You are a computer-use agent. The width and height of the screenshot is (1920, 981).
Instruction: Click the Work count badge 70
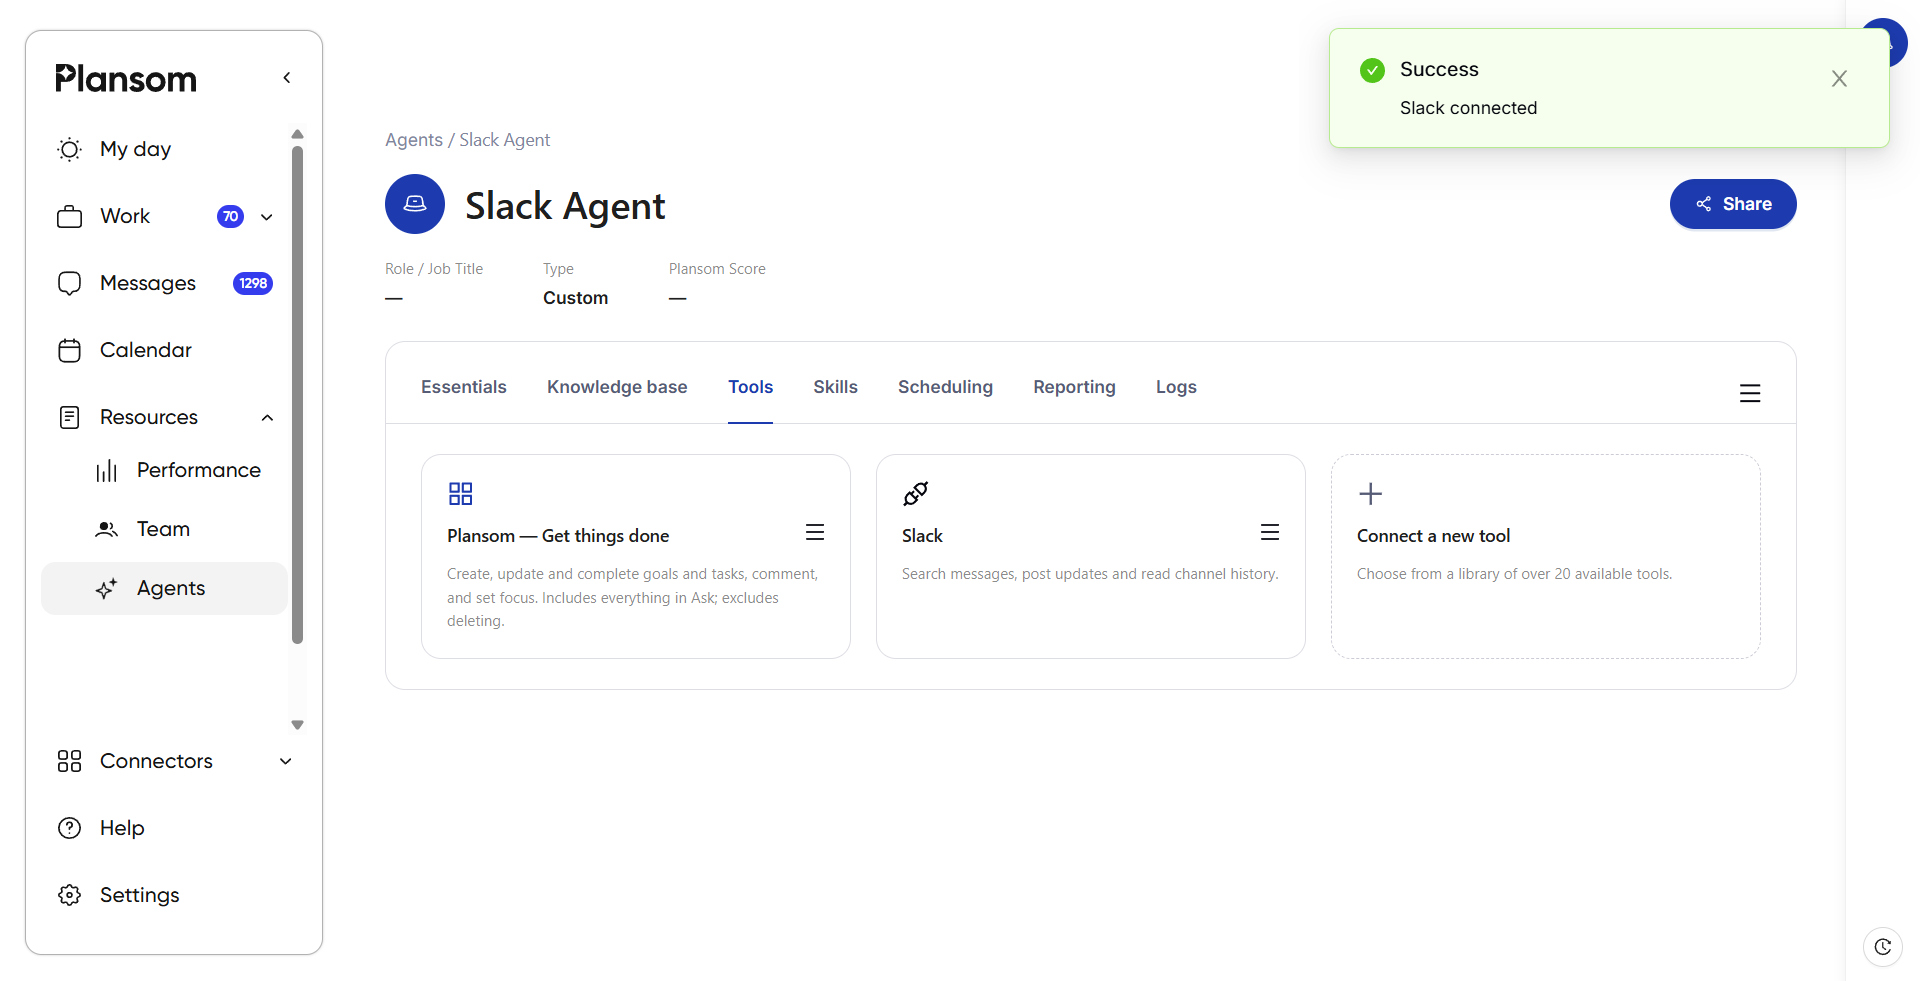tap(230, 217)
